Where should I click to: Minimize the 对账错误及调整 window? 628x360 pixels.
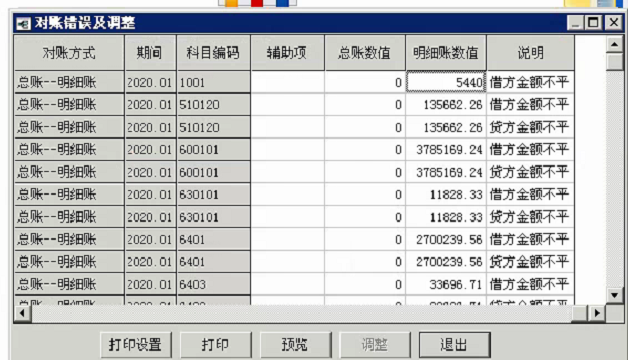tap(576, 23)
